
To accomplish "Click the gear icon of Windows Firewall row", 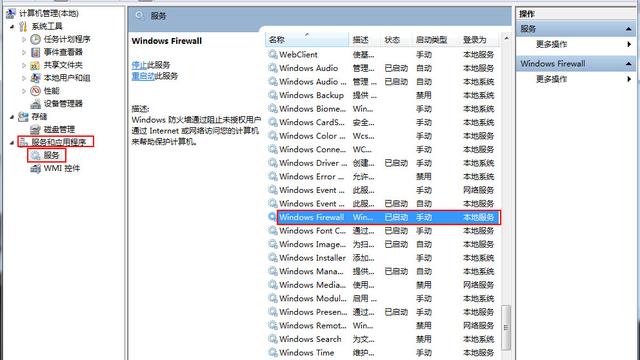I will 272,217.
